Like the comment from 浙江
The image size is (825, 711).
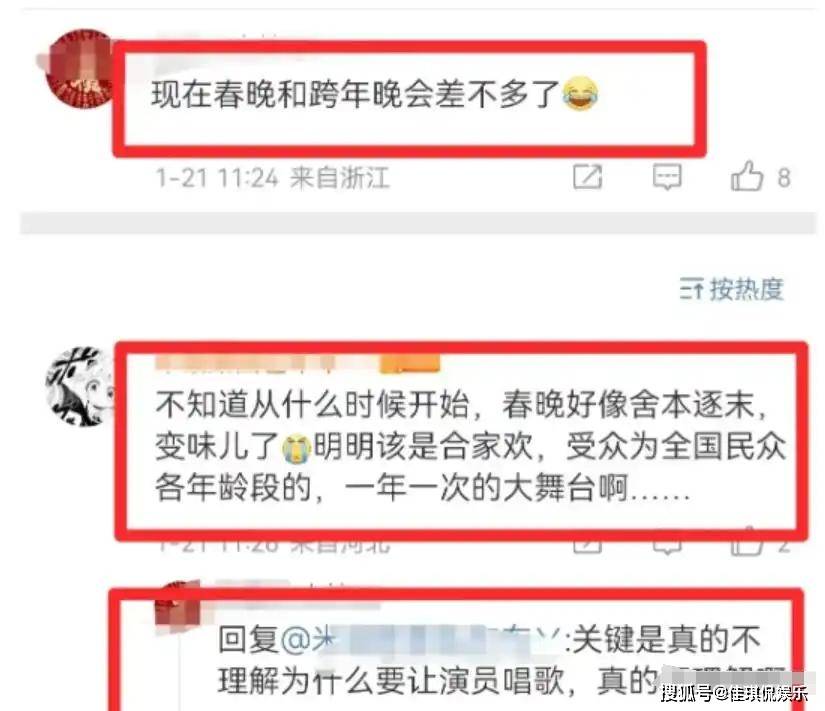(x=747, y=176)
